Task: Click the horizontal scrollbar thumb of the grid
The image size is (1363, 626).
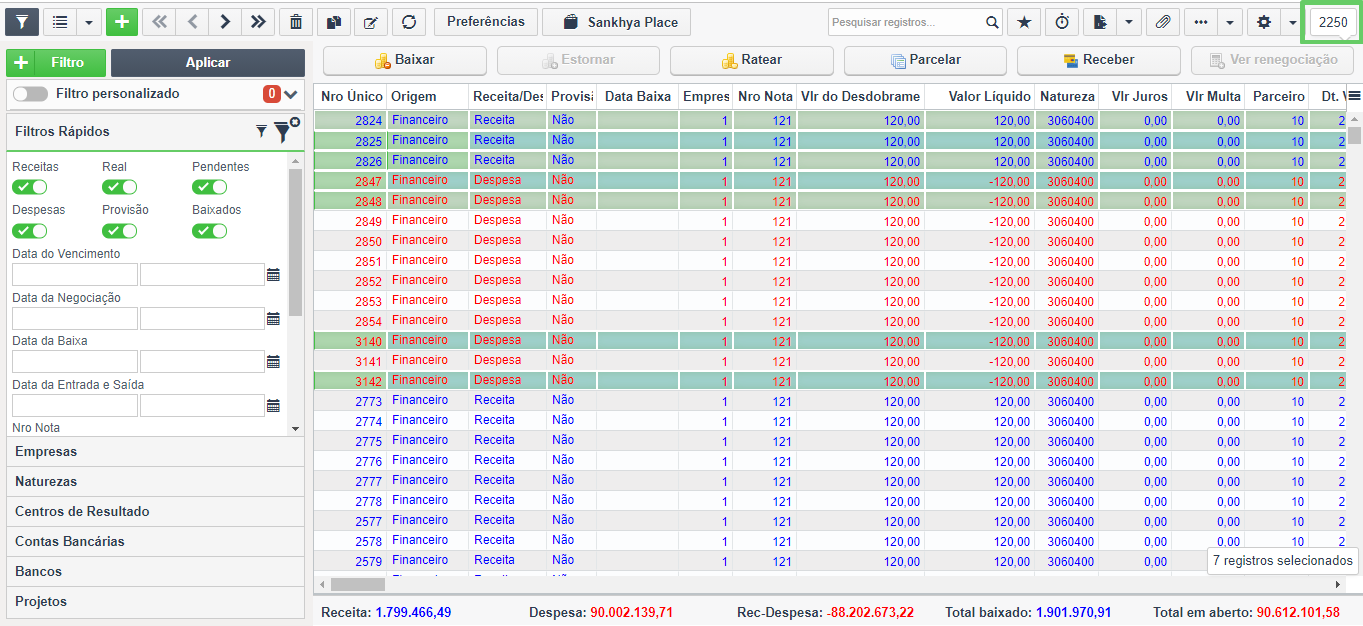Action: [357, 584]
